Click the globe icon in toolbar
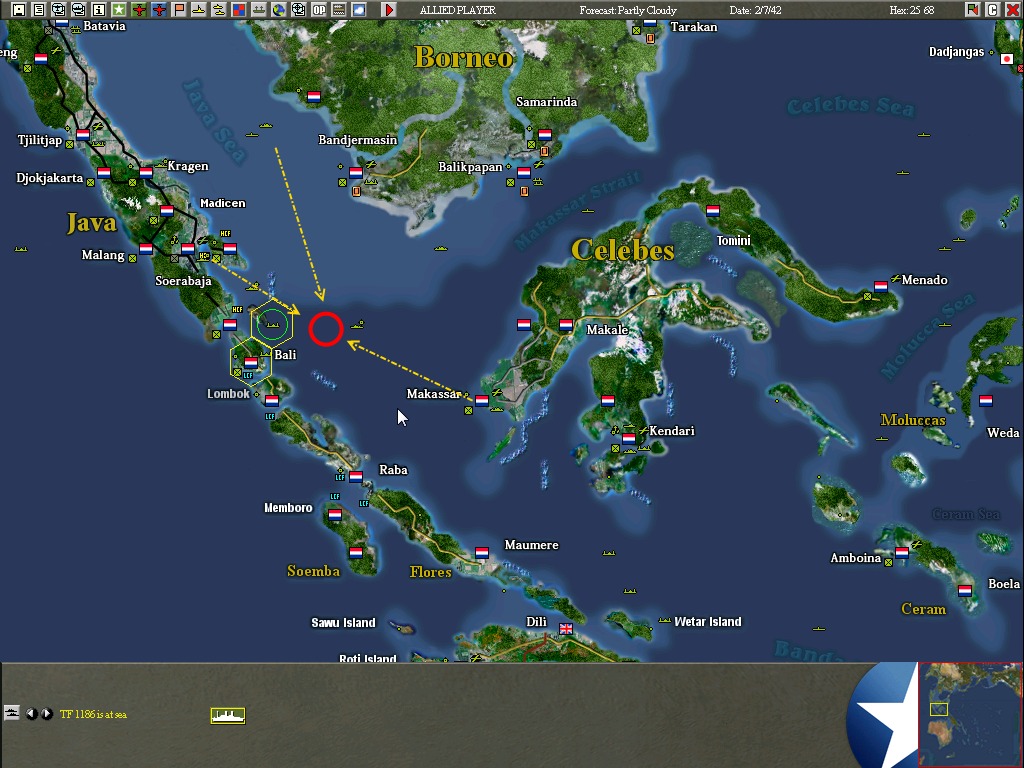1024x768 pixels. (279, 10)
